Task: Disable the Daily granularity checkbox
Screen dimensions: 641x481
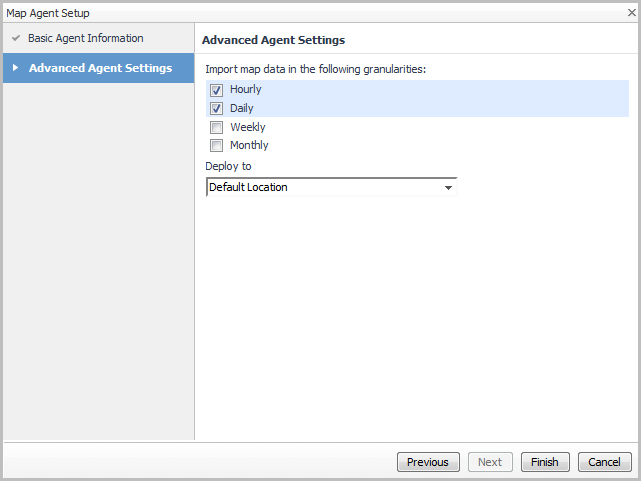Action: pos(216,108)
